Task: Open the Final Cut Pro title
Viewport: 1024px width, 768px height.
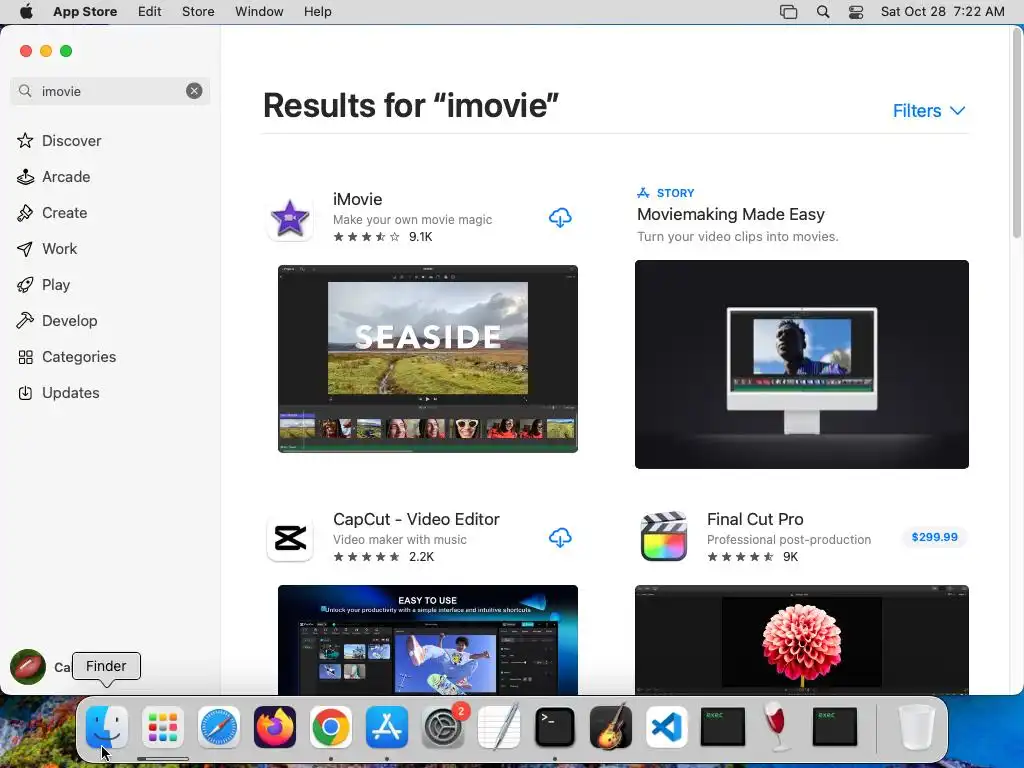Action: point(755,519)
